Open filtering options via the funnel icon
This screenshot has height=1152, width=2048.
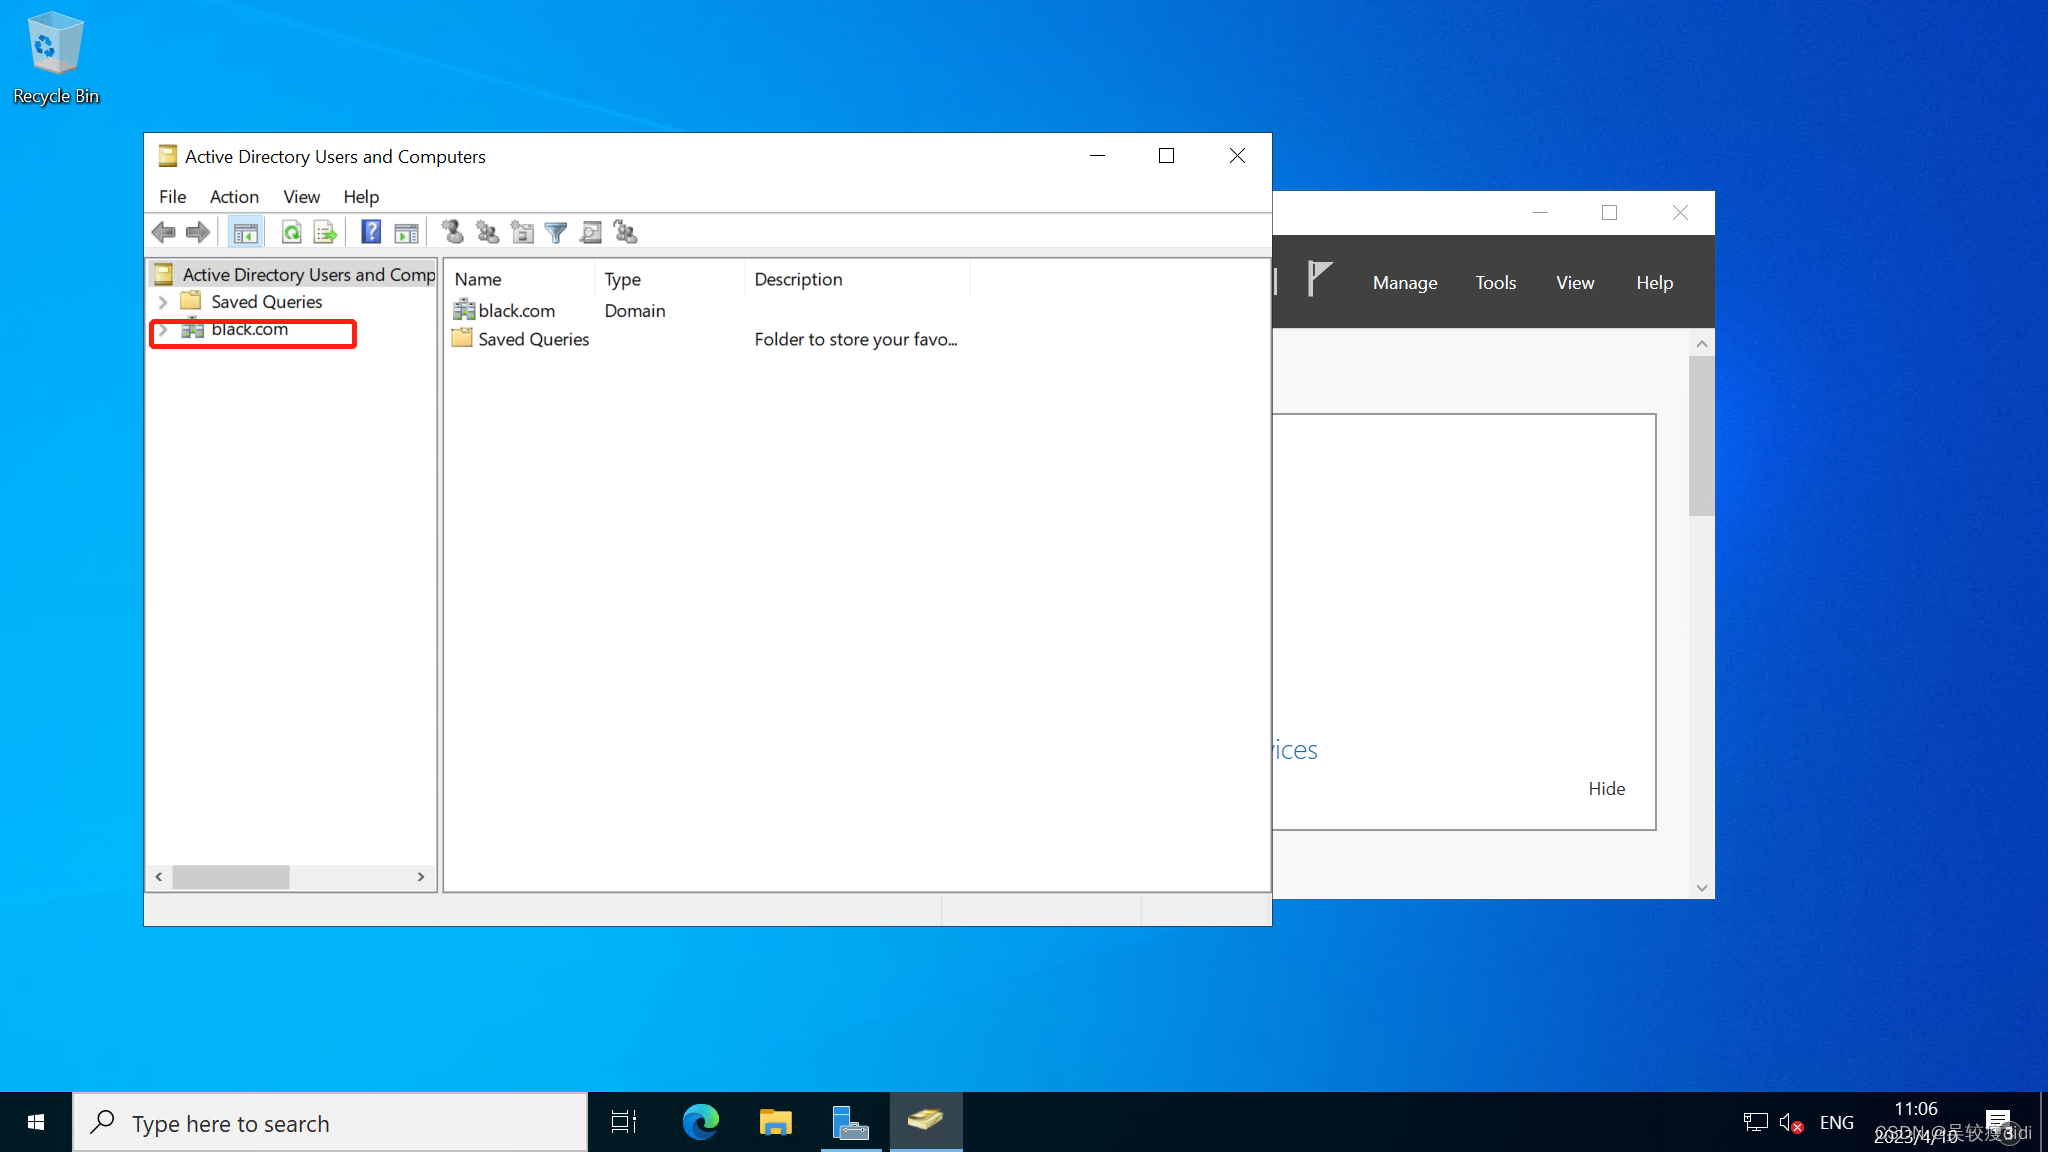click(555, 232)
